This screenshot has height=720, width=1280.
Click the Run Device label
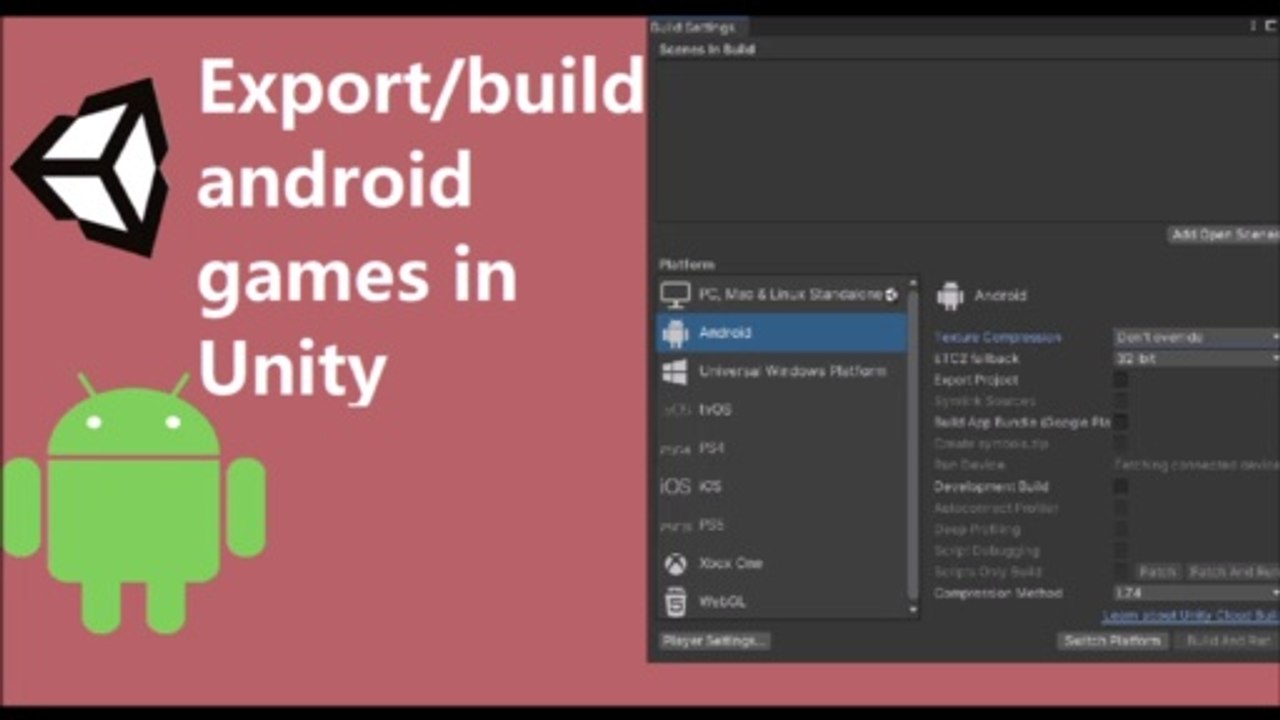tap(969, 465)
